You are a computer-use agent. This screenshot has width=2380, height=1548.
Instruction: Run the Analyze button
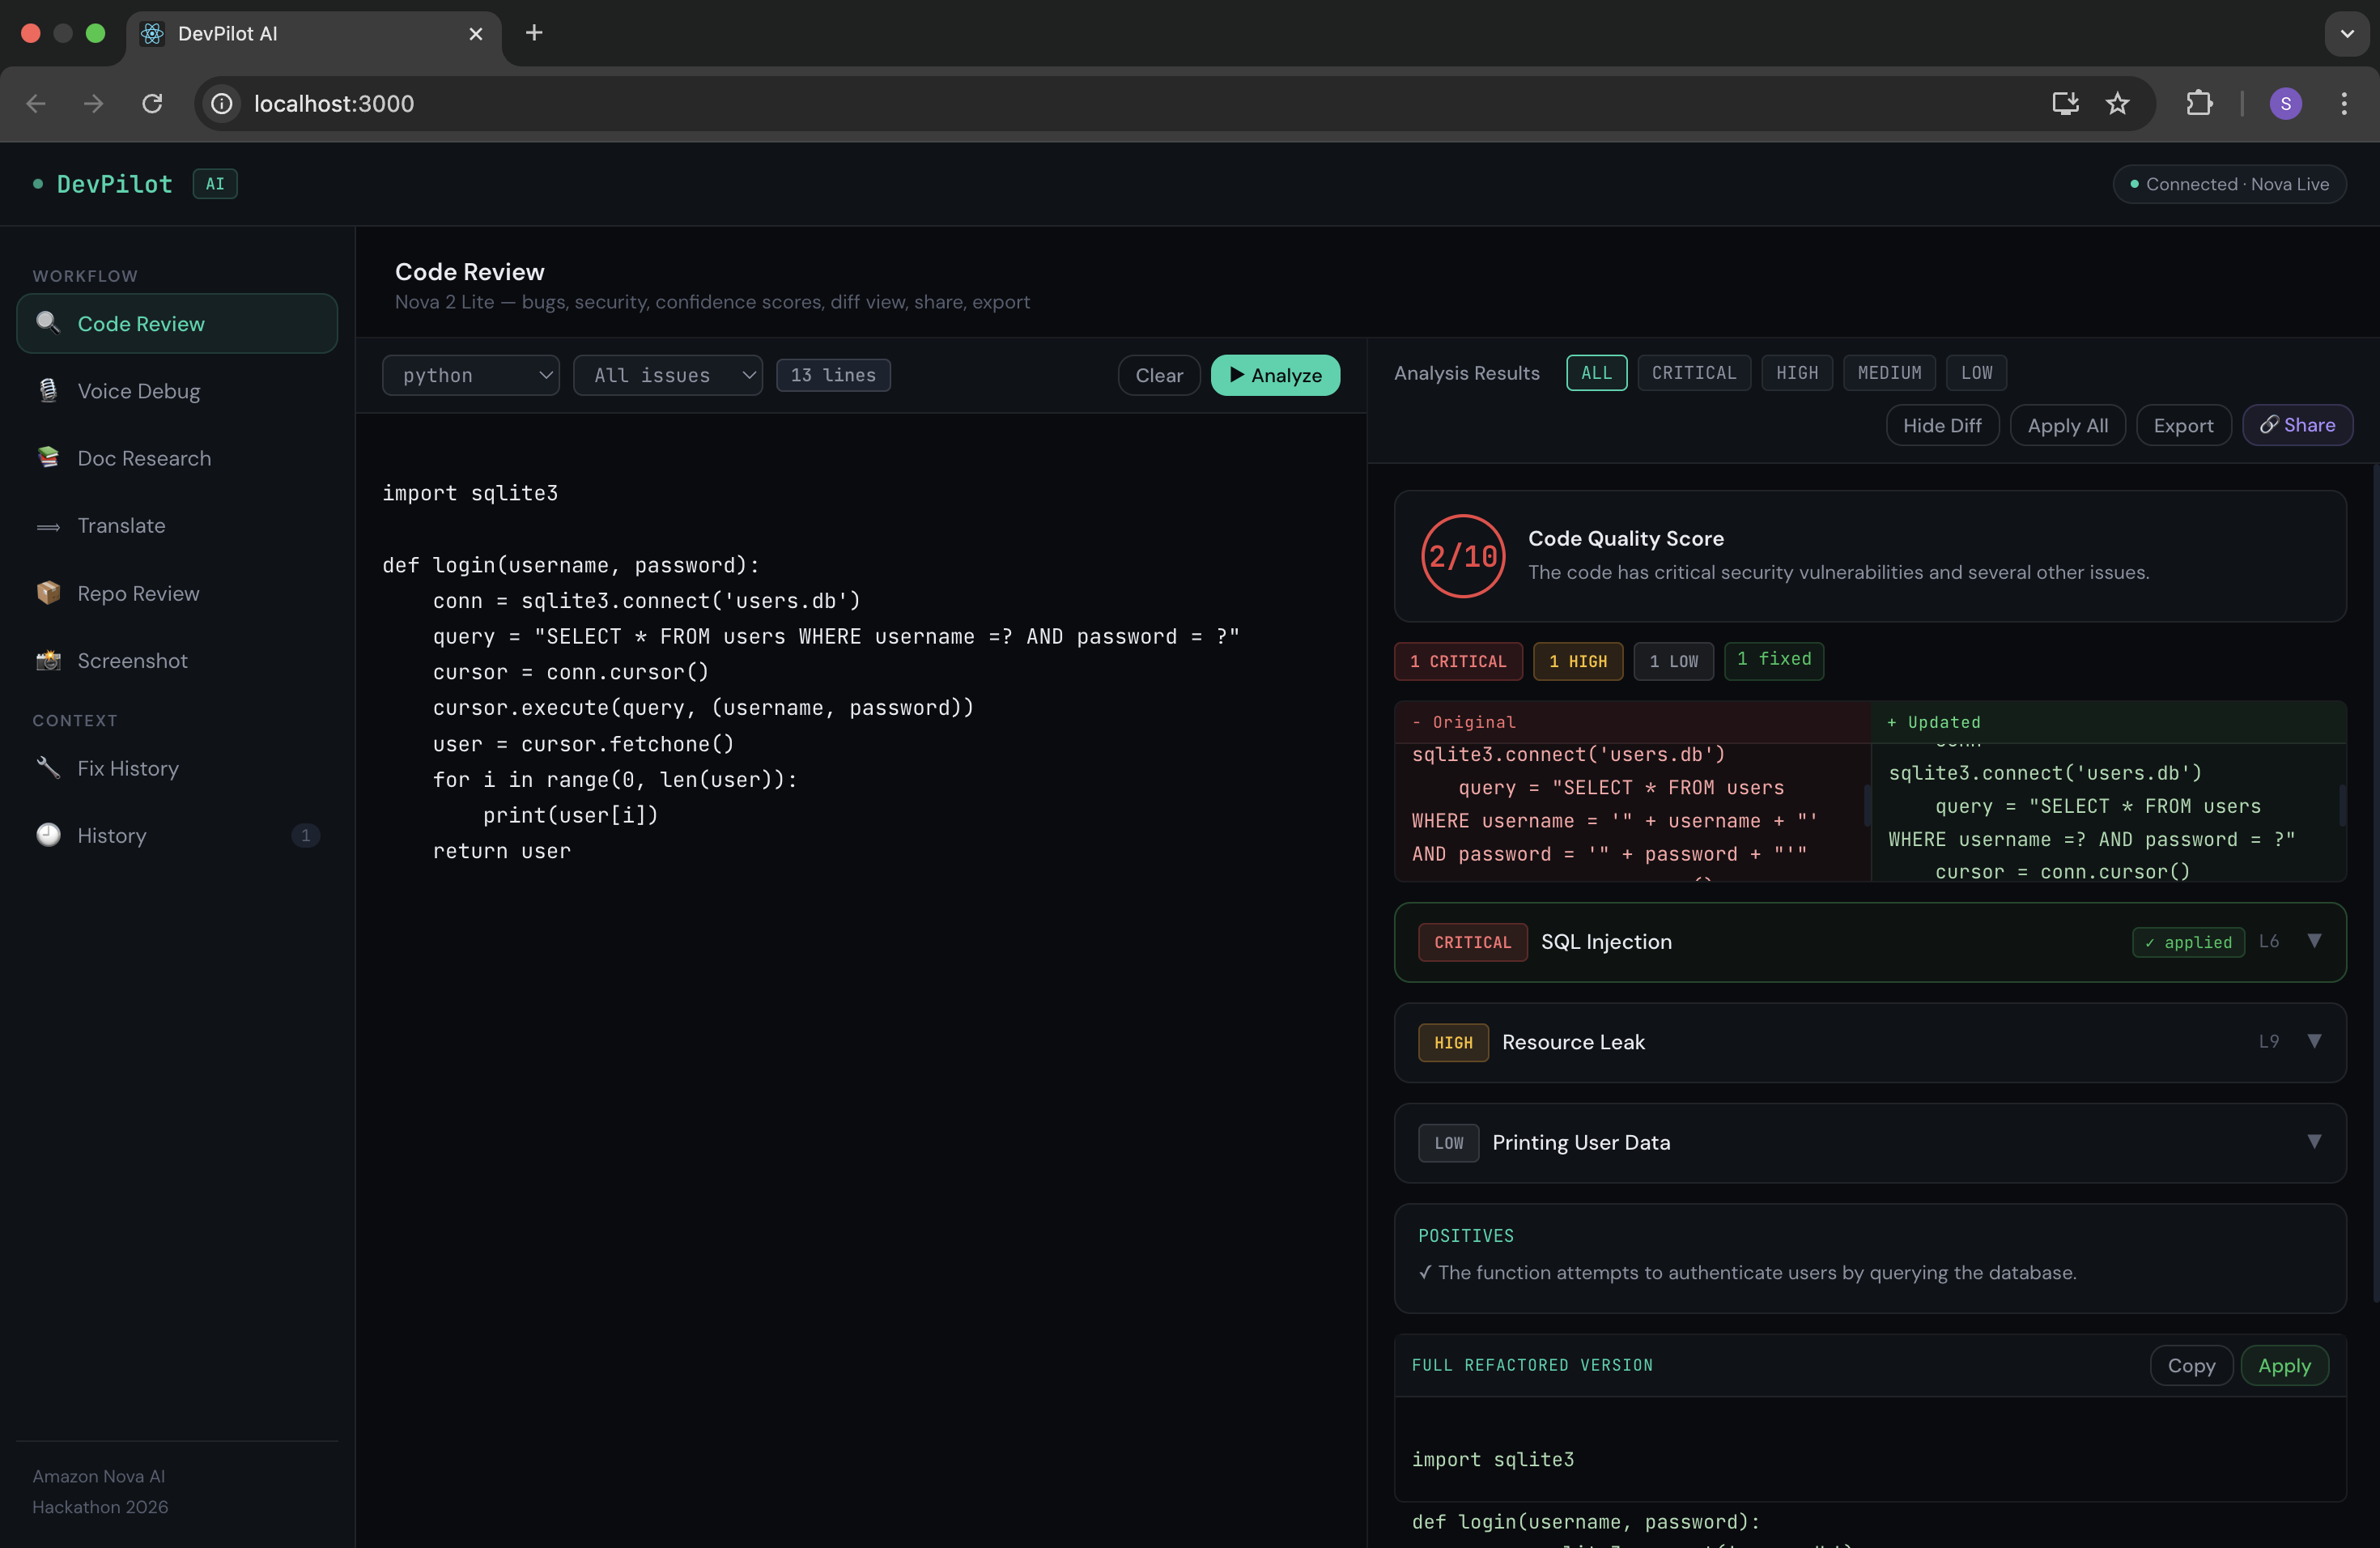(1274, 375)
